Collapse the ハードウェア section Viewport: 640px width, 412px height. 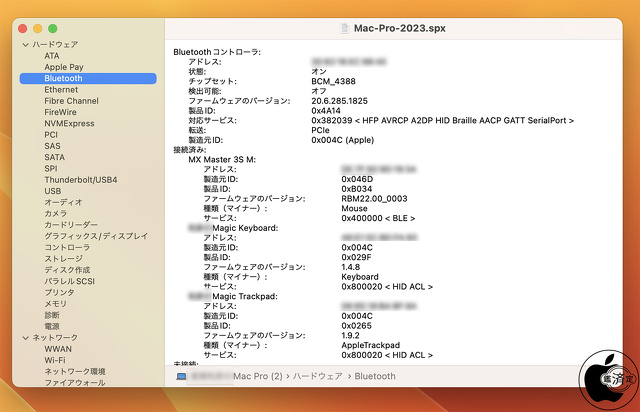26,45
